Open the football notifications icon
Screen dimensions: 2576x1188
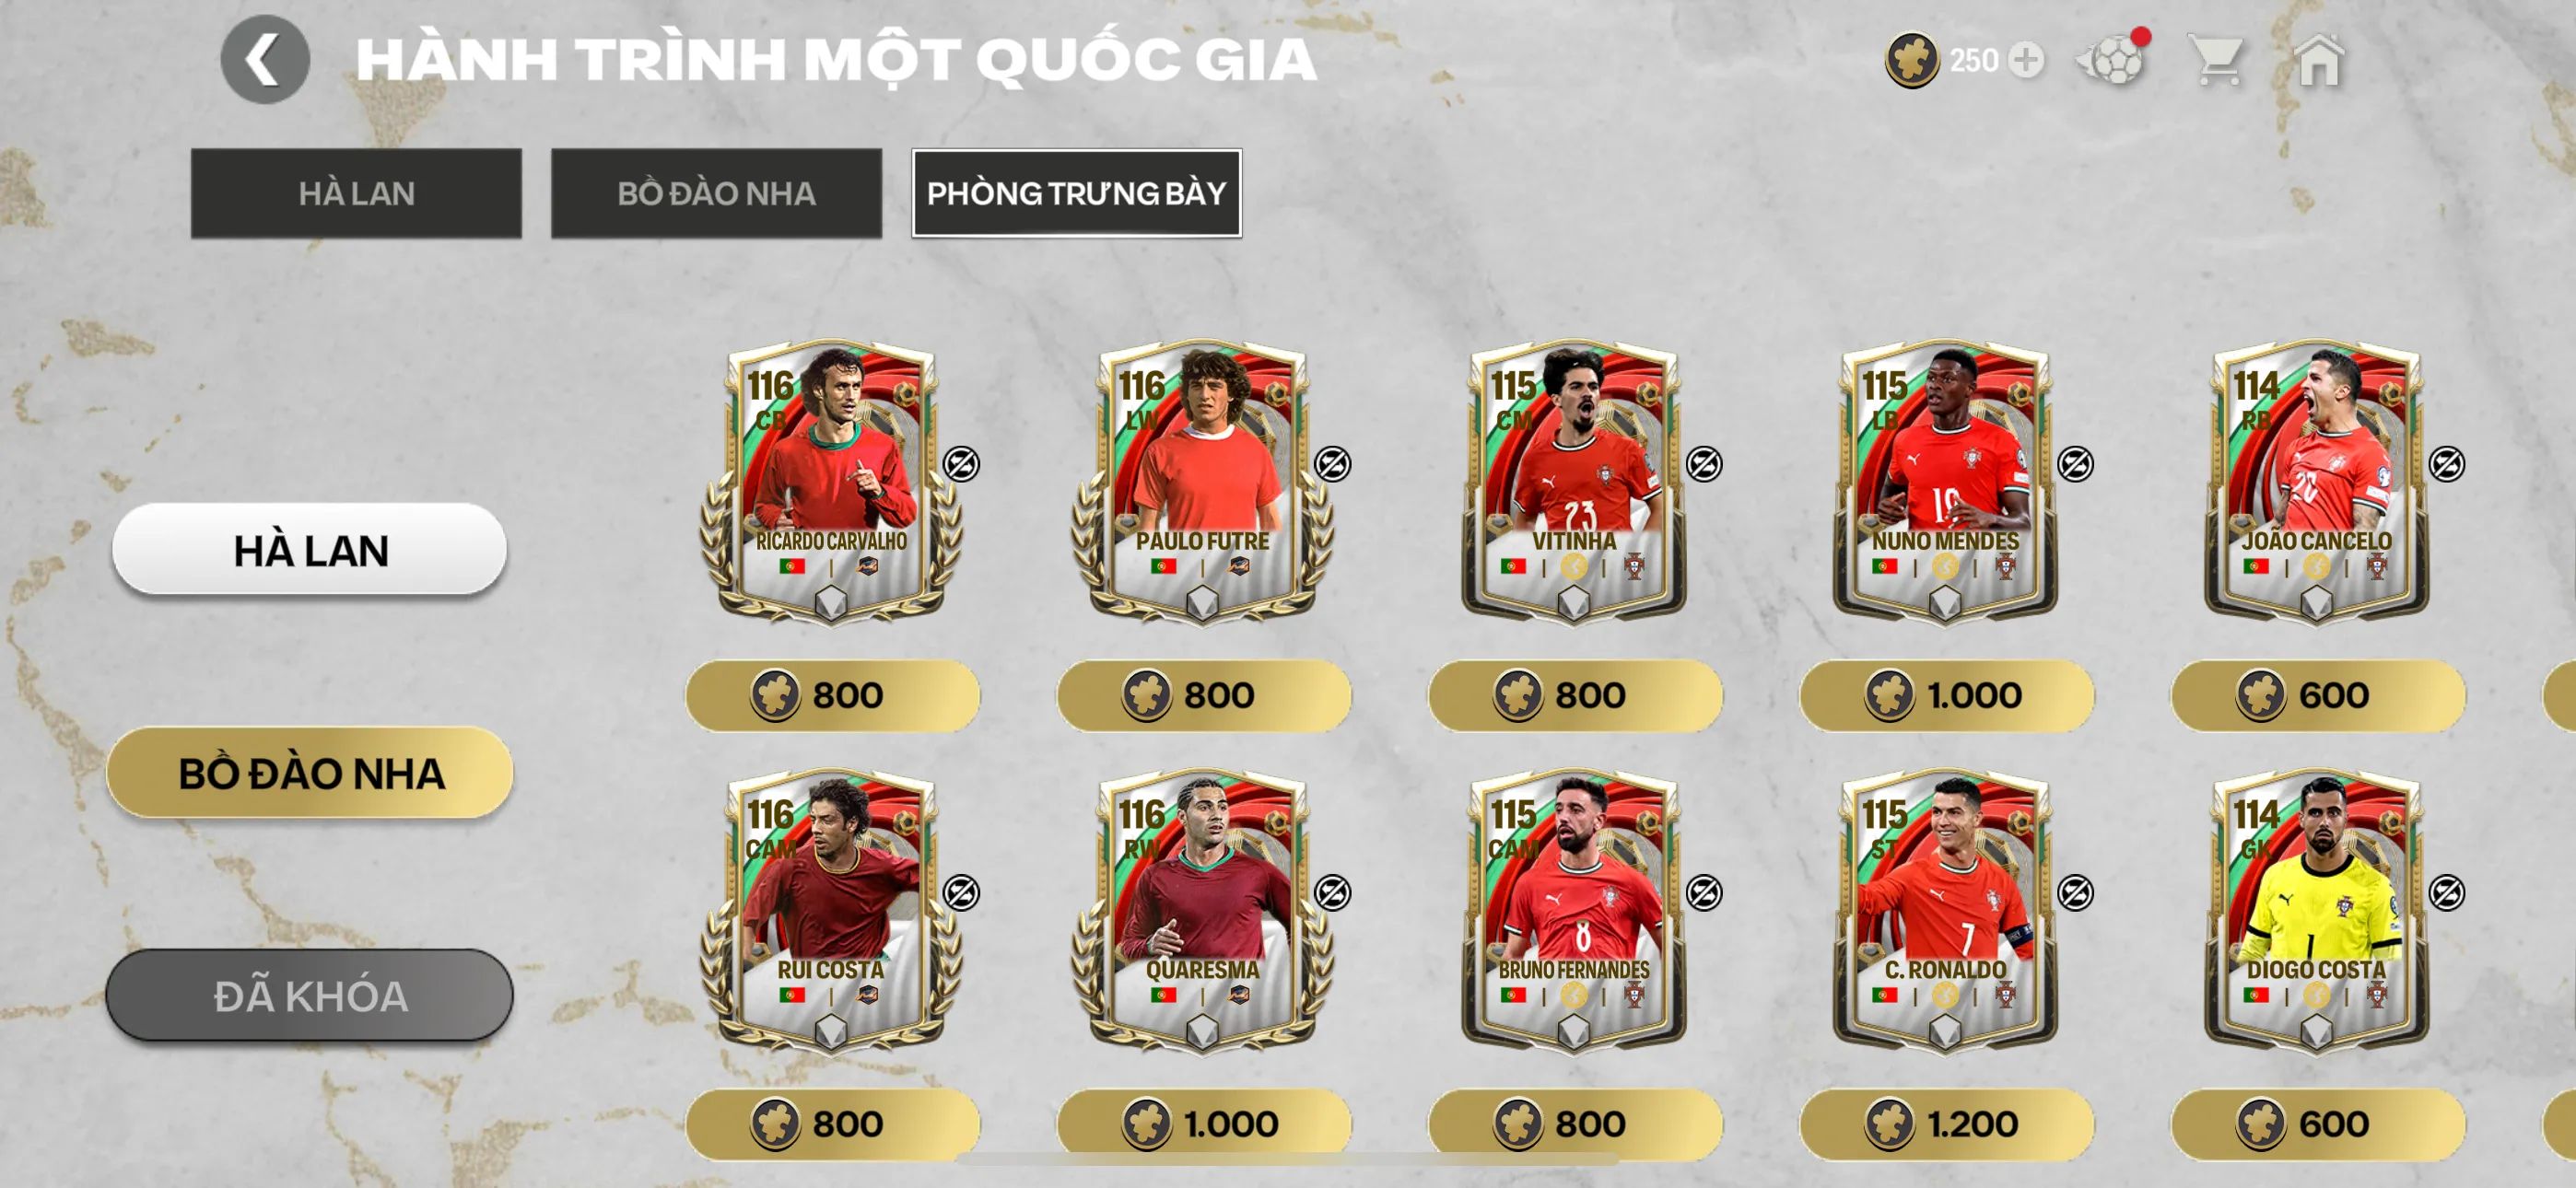click(x=2113, y=60)
